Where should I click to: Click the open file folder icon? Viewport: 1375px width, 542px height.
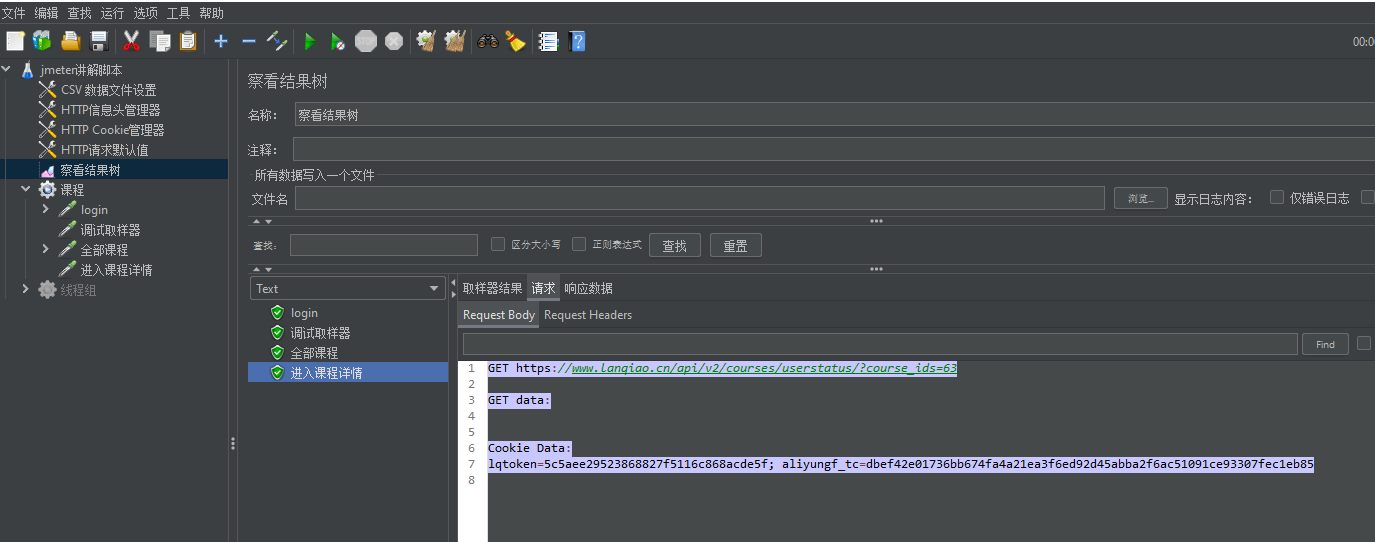tap(70, 41)
